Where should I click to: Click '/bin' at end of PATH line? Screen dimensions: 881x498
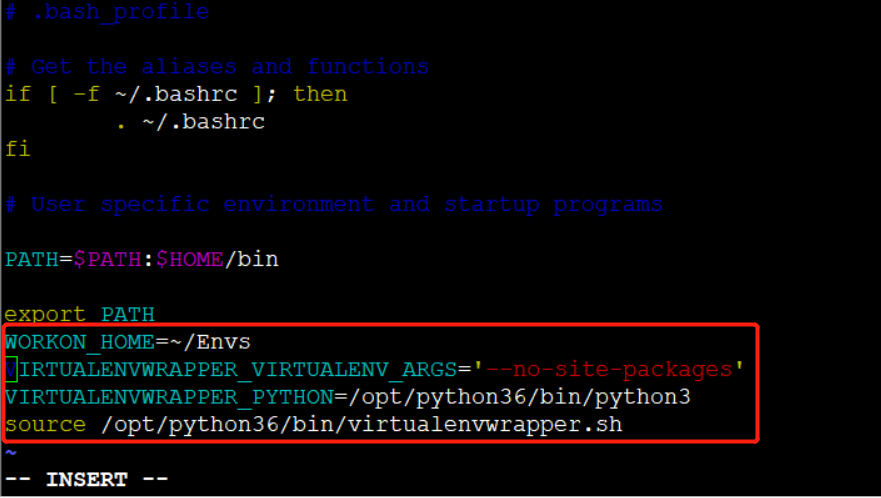pyautogui.click(x=252, y=259)
